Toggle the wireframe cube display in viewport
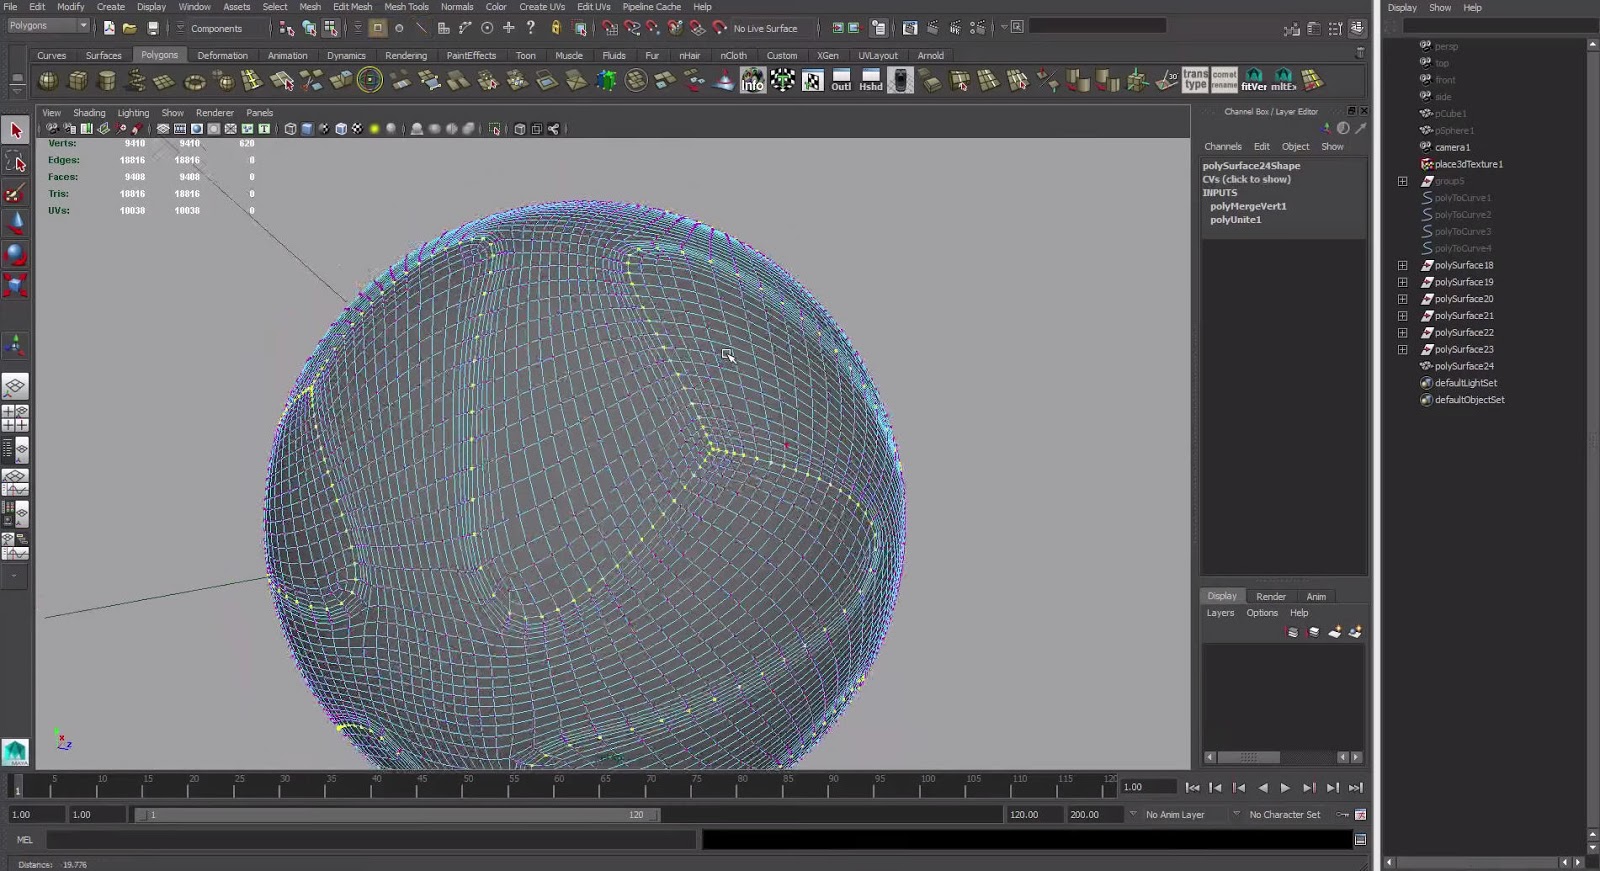 (290, 129)
